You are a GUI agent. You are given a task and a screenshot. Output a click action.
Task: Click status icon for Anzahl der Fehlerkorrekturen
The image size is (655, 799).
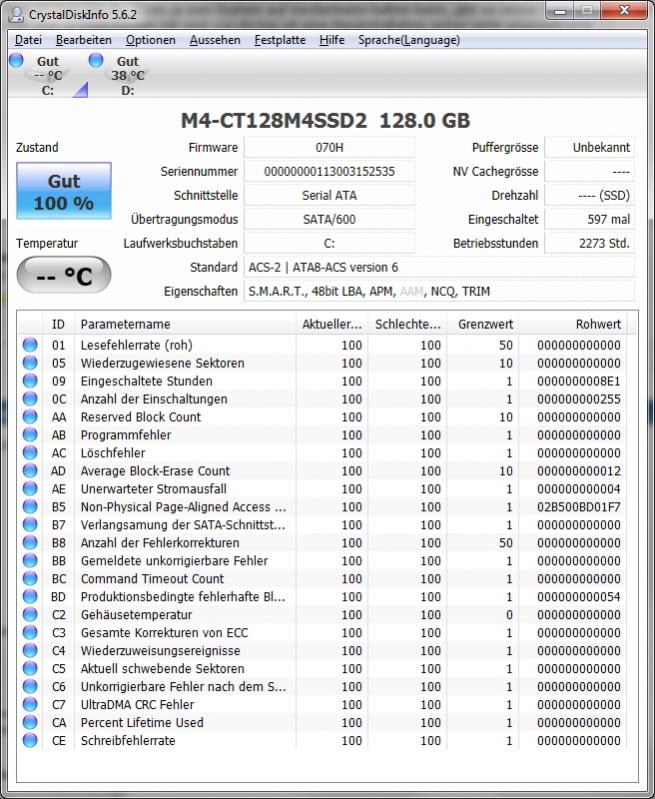tap(30, 543)
